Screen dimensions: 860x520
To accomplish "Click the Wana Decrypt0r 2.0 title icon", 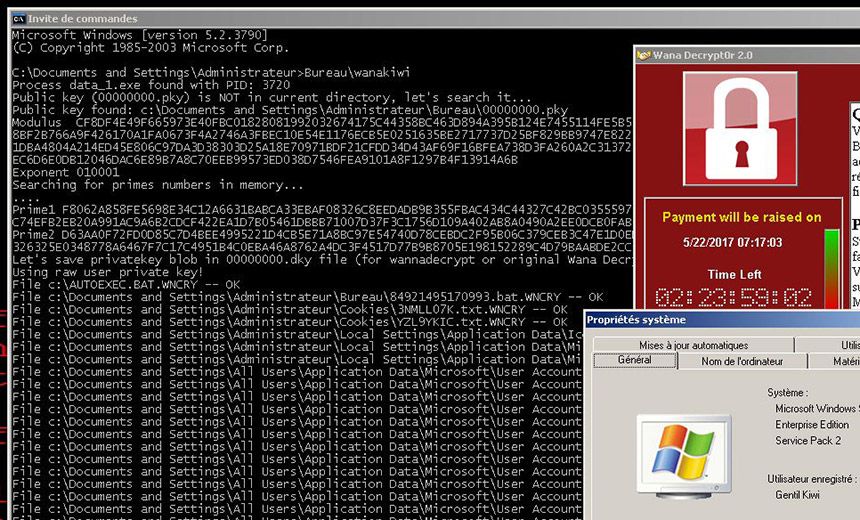I will (644, 55).
